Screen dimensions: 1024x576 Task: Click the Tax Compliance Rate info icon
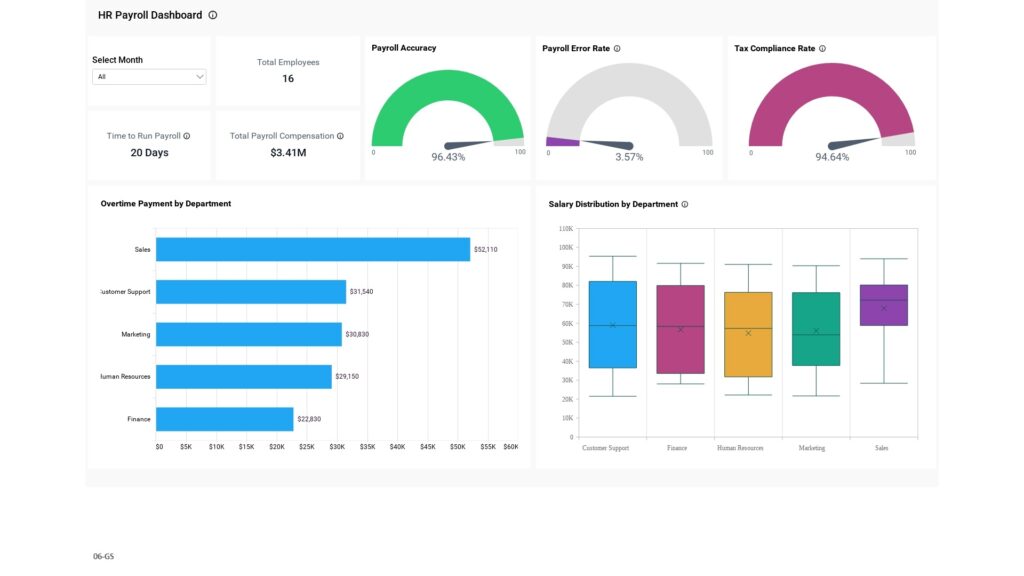tap(822, 48)
